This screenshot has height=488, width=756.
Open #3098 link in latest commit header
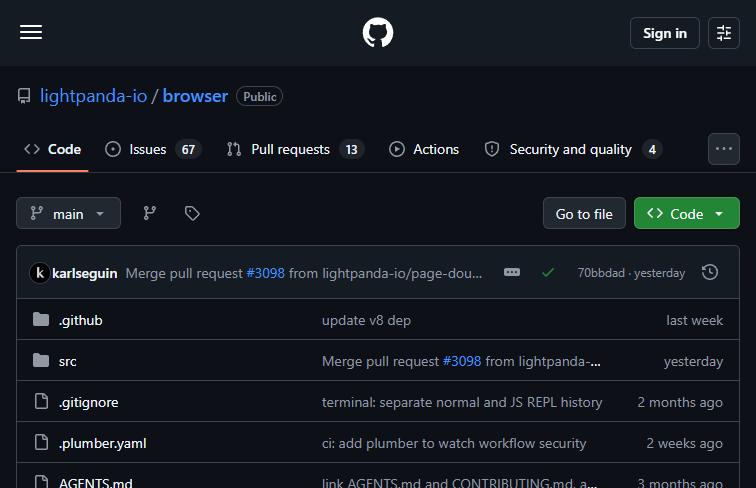(266, 273)
